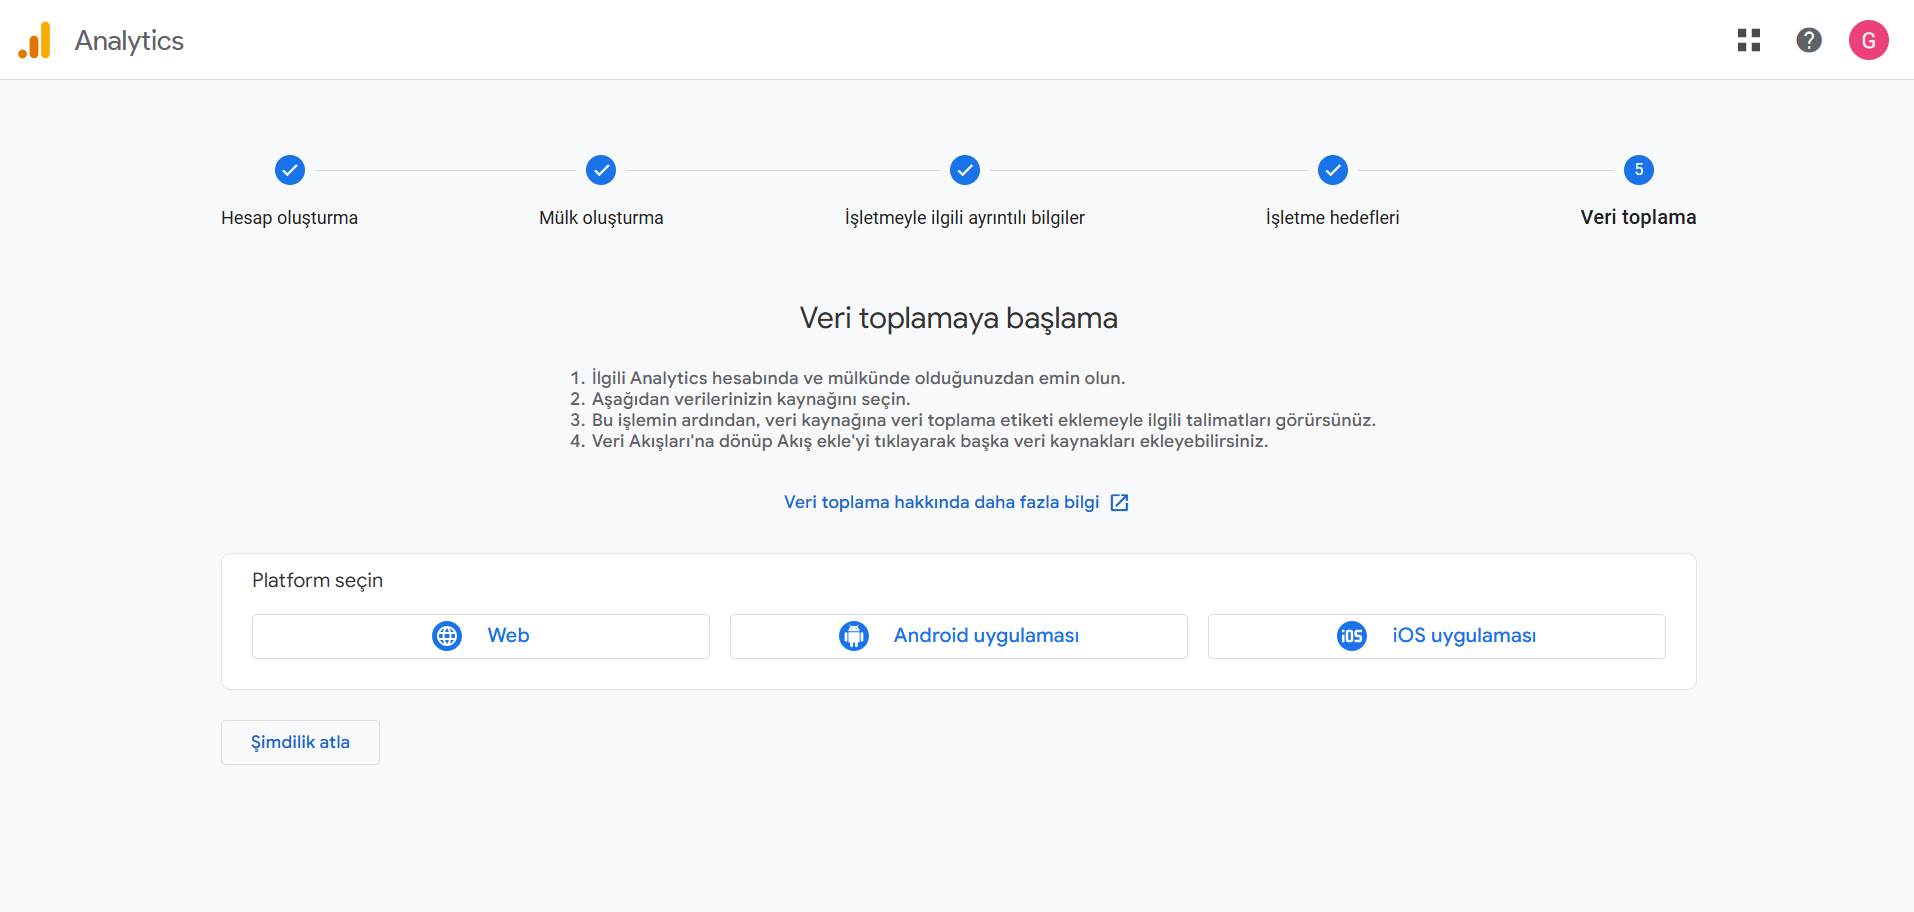Go to Hesap oluşturma step checkmark
Image resolution: width=1914 pixels, height=912 pixels.
click(x=290, y=170)
